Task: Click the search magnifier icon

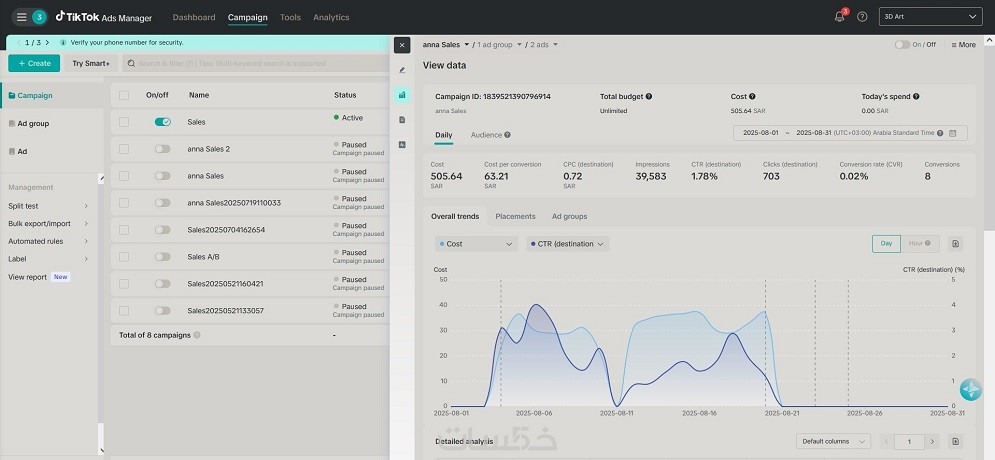Action: click(x=131, y=63)
